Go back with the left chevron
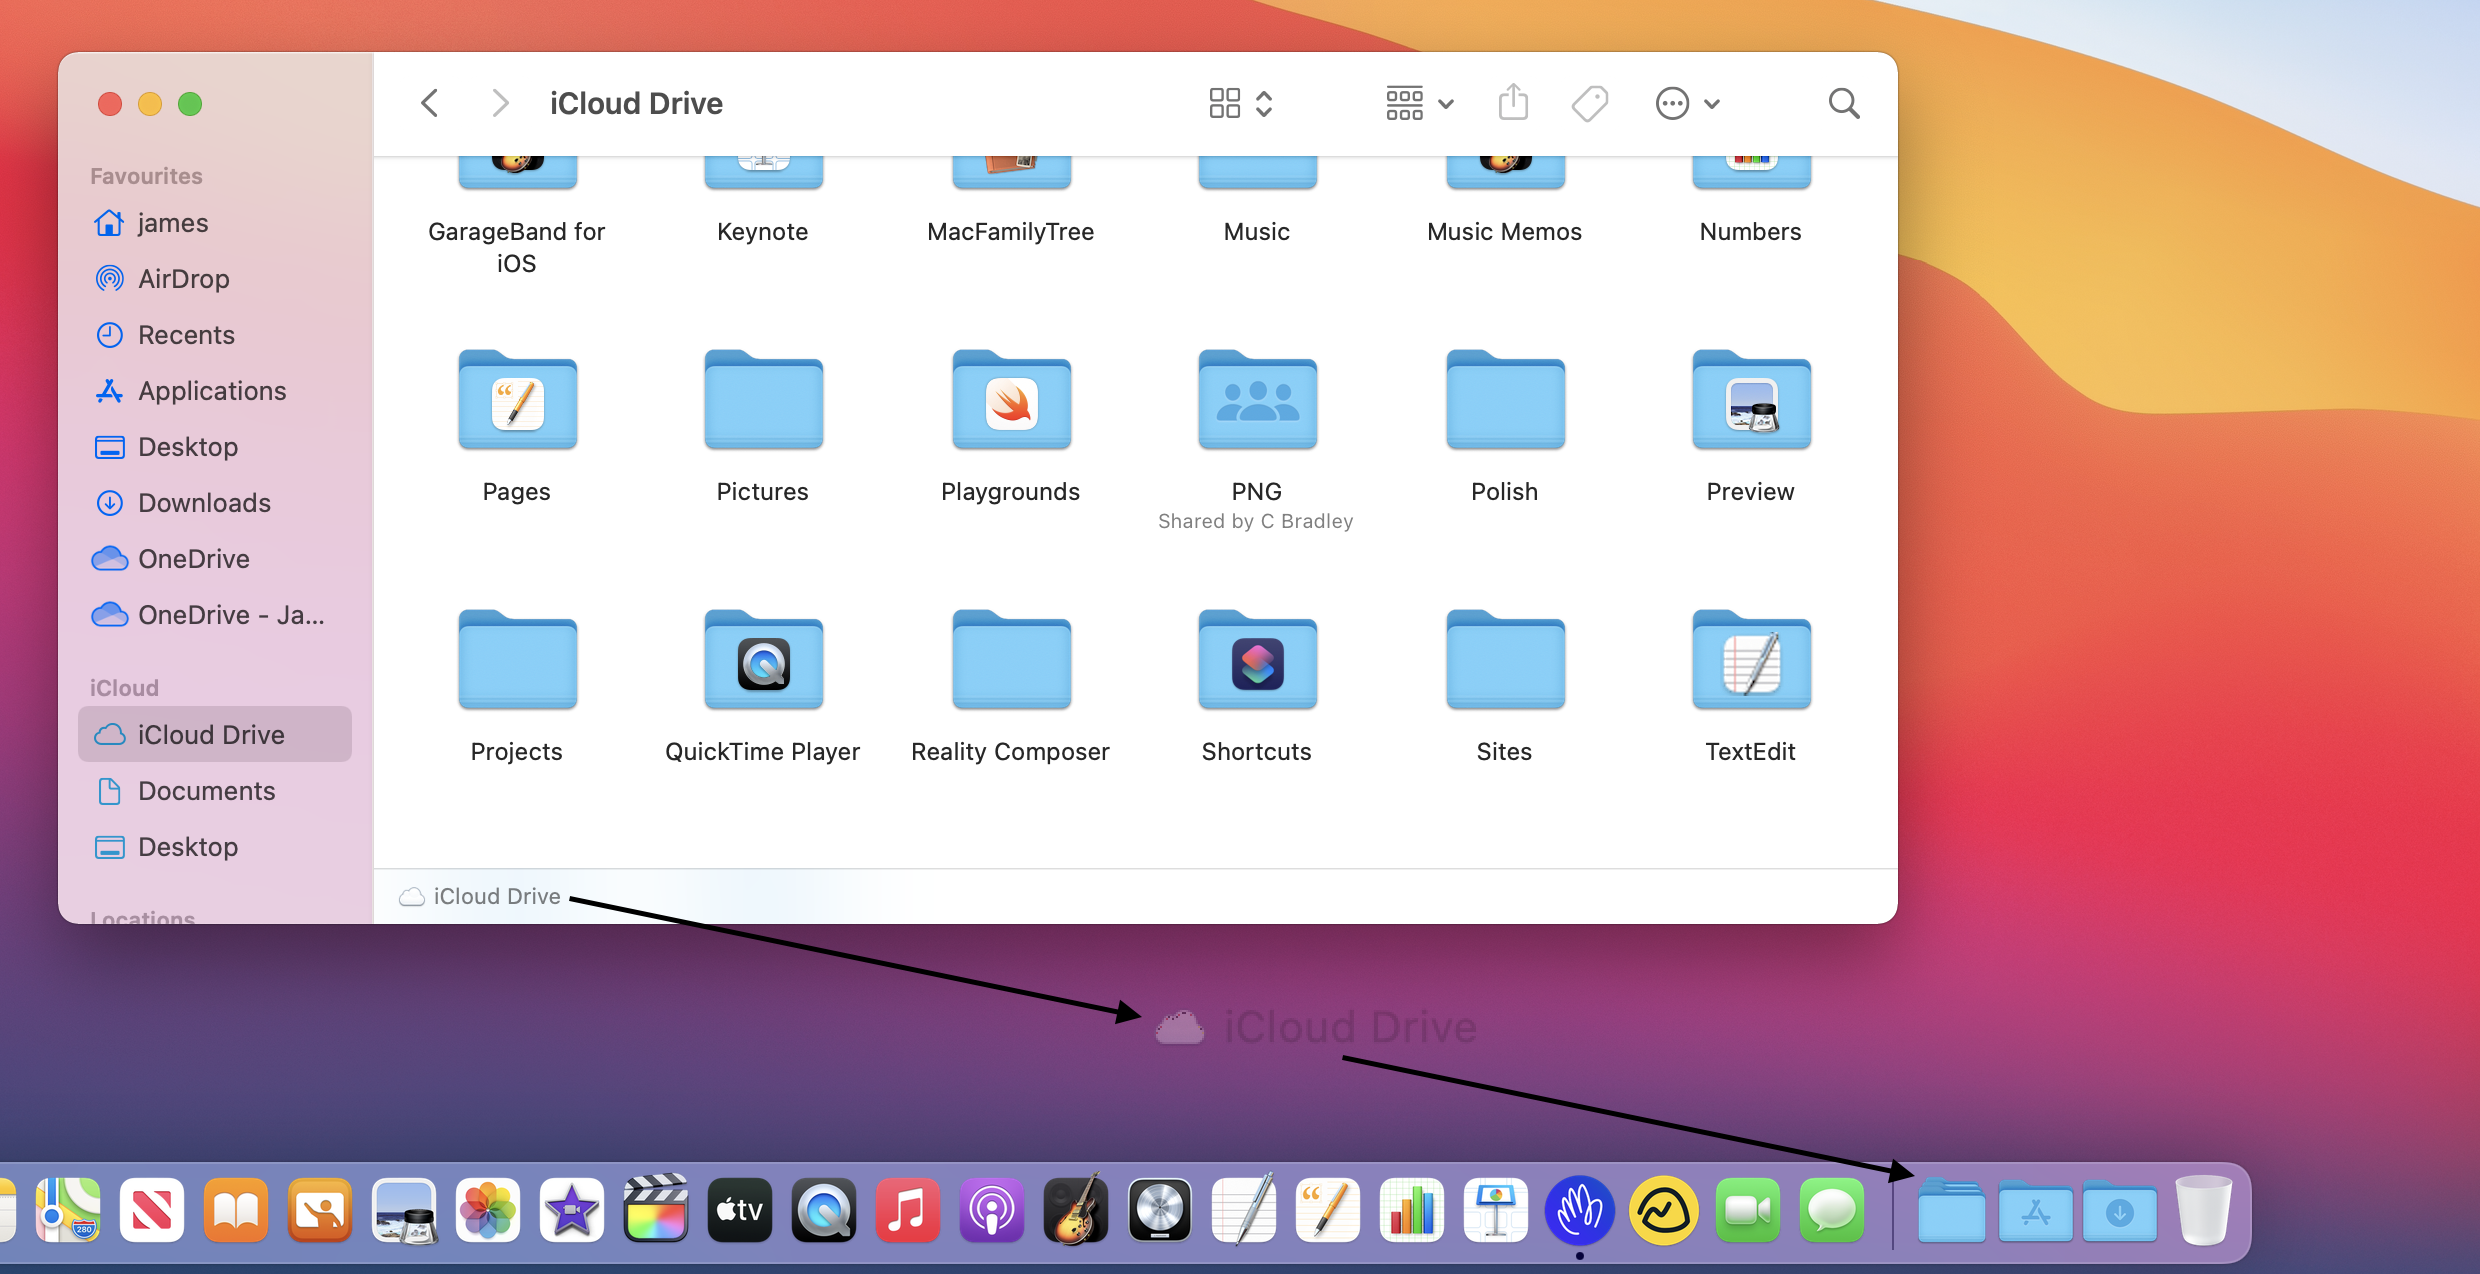This screenshot has width=2480, height=1274. pyautogui.click(x=430, y=103)
